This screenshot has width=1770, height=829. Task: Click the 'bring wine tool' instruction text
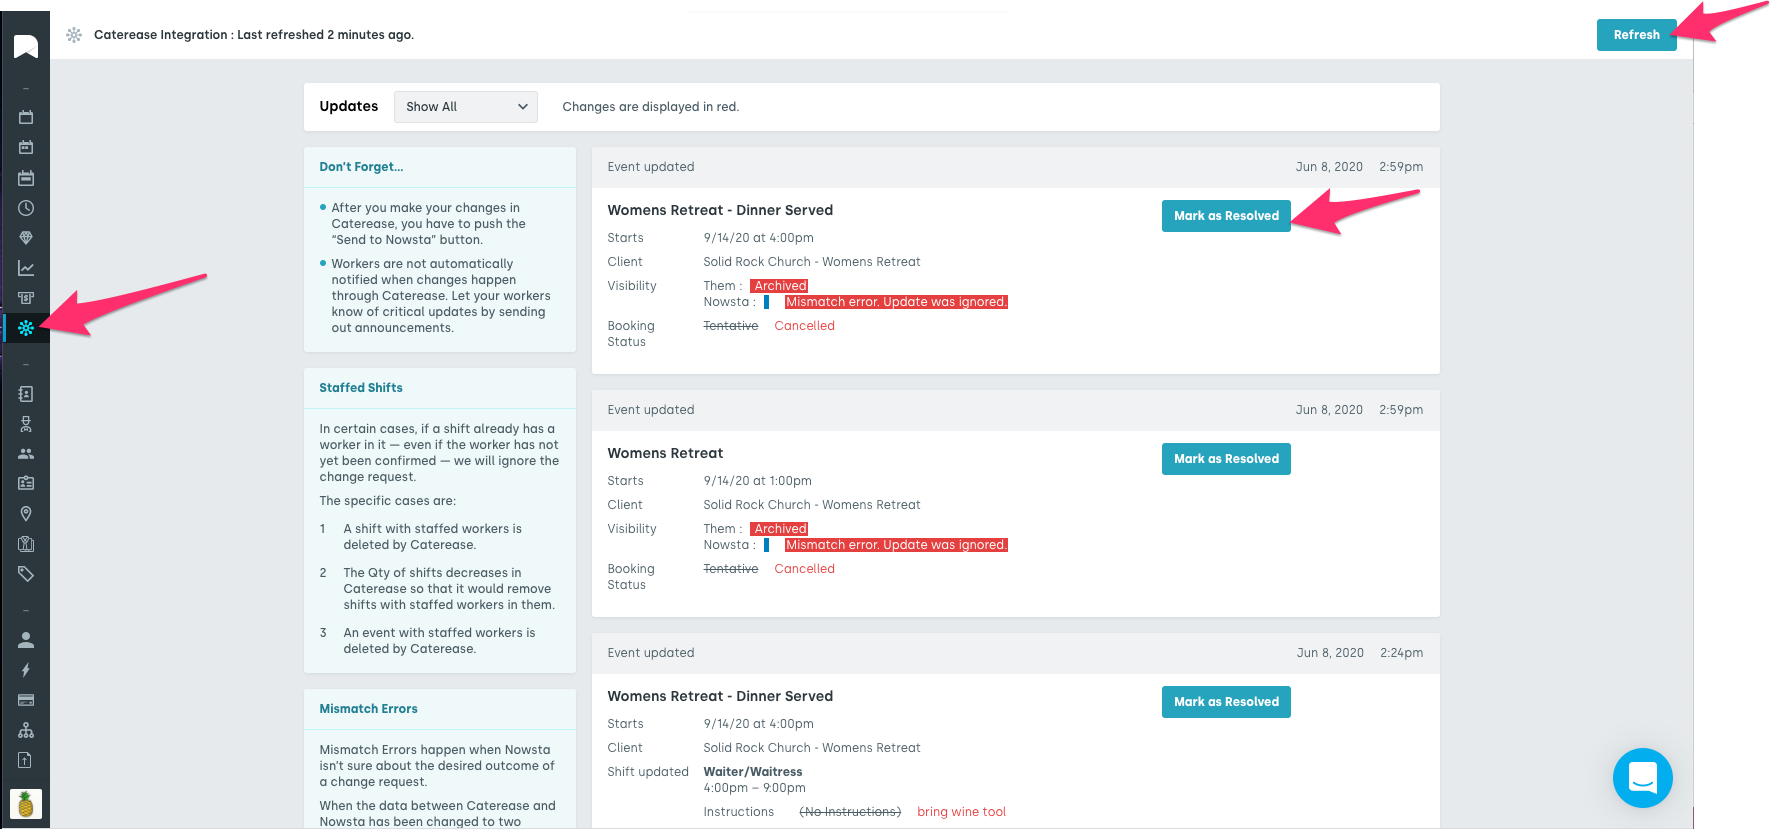point(961,812)
